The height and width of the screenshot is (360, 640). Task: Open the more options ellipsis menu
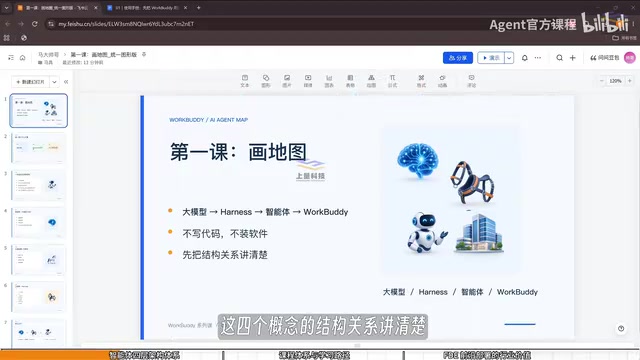[x=538, y=58]
